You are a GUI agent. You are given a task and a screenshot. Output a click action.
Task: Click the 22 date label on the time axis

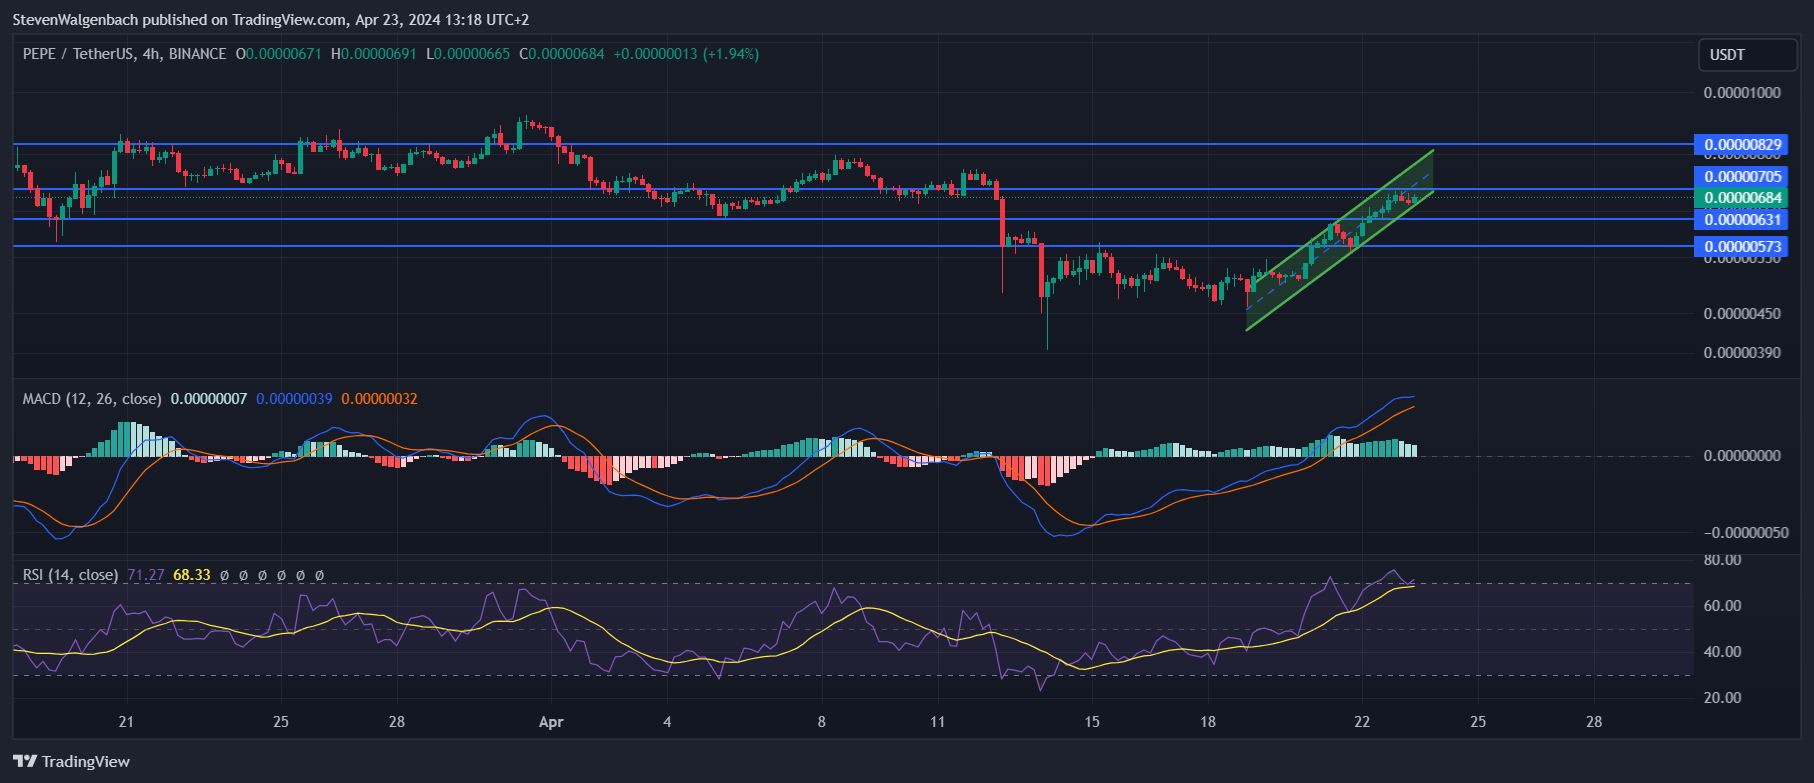click(x=1362, y=722)
